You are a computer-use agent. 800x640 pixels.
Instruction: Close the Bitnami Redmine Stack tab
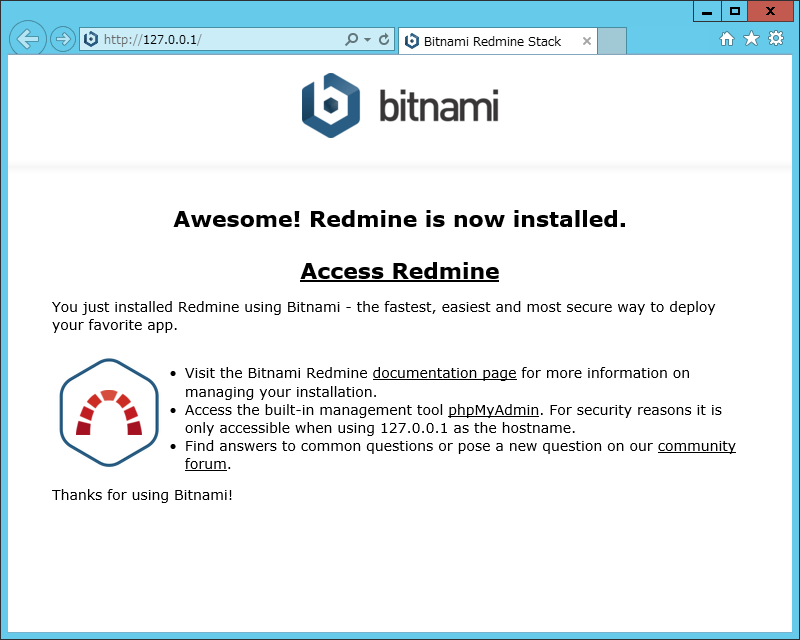[587, 41]
